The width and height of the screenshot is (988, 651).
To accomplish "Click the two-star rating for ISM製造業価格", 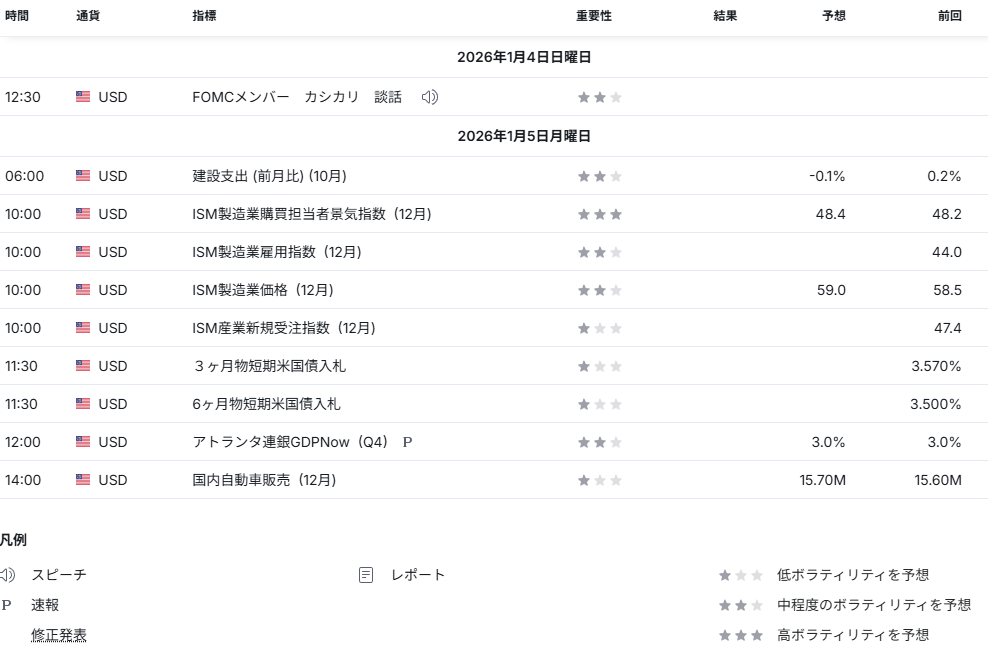I will pos(599,290).
